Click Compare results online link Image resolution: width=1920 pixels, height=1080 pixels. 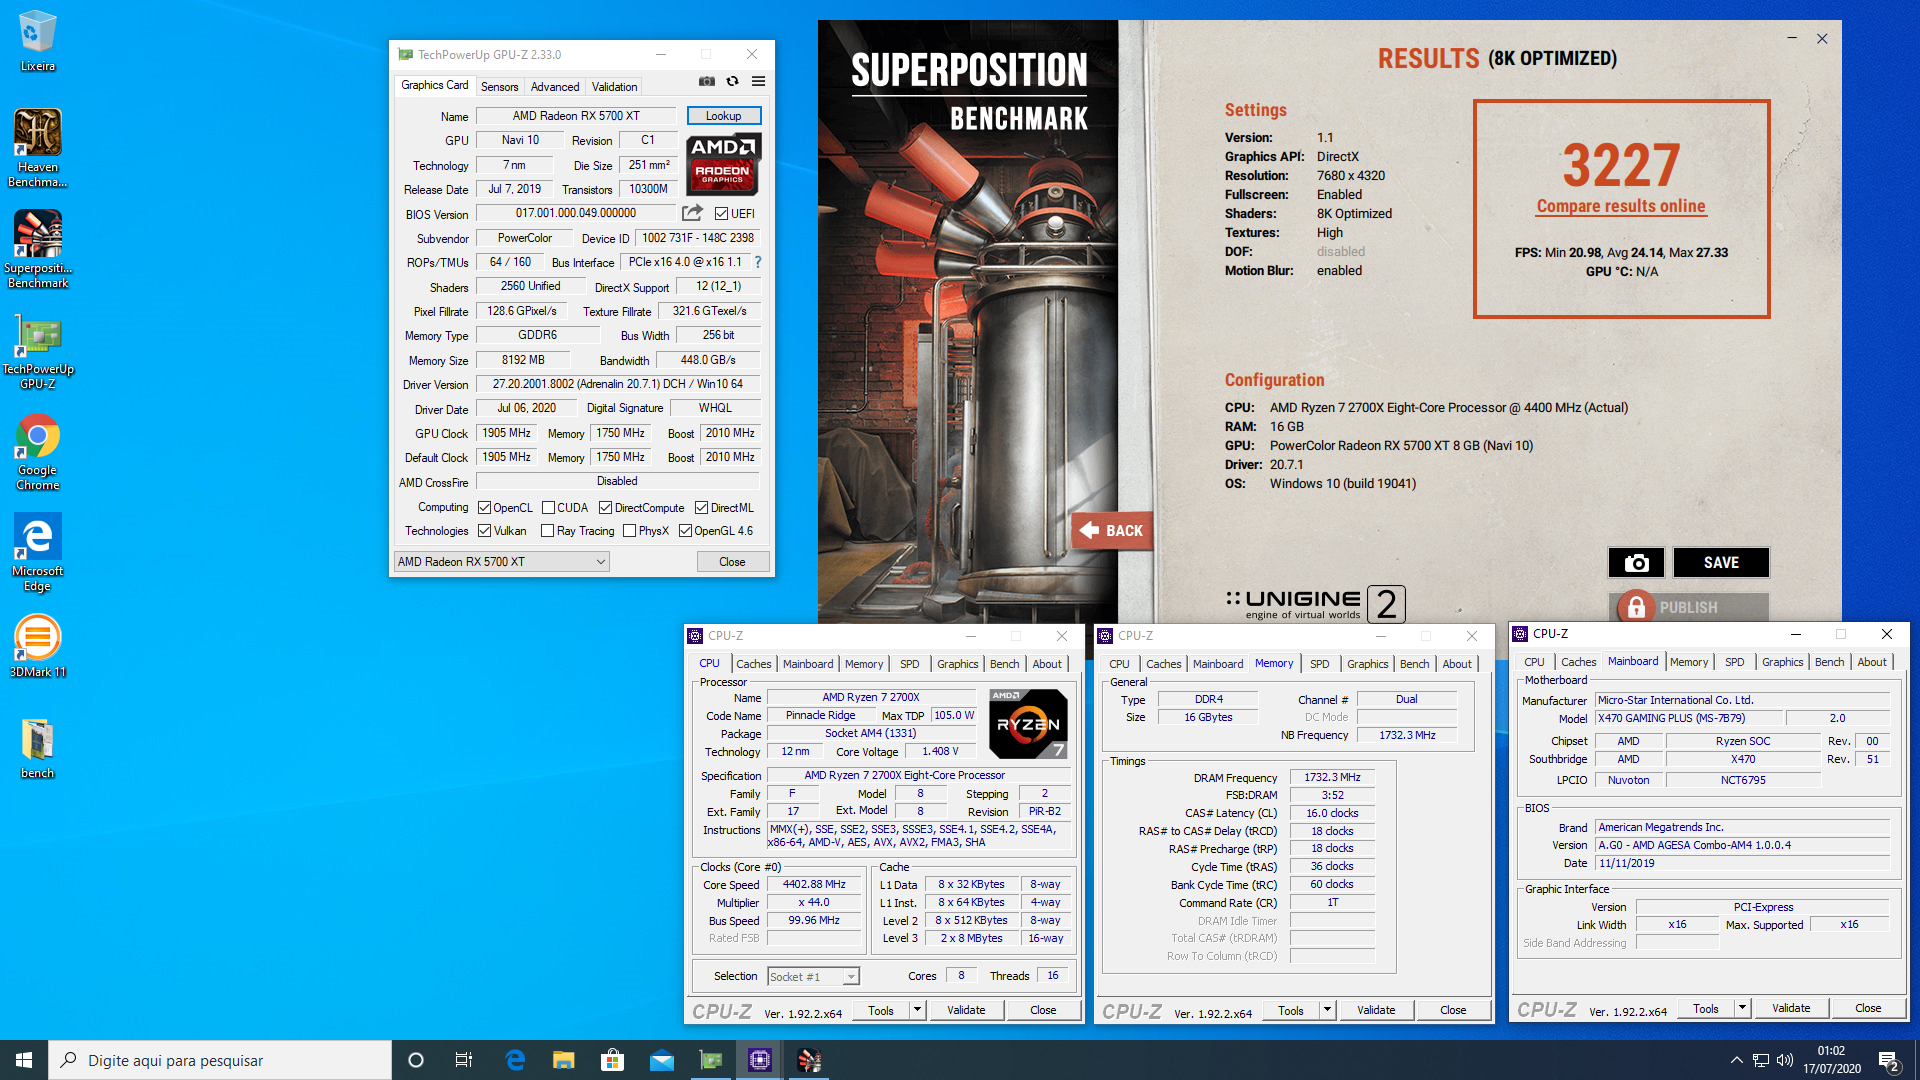pyautogui.click(x=1621, y=206)
